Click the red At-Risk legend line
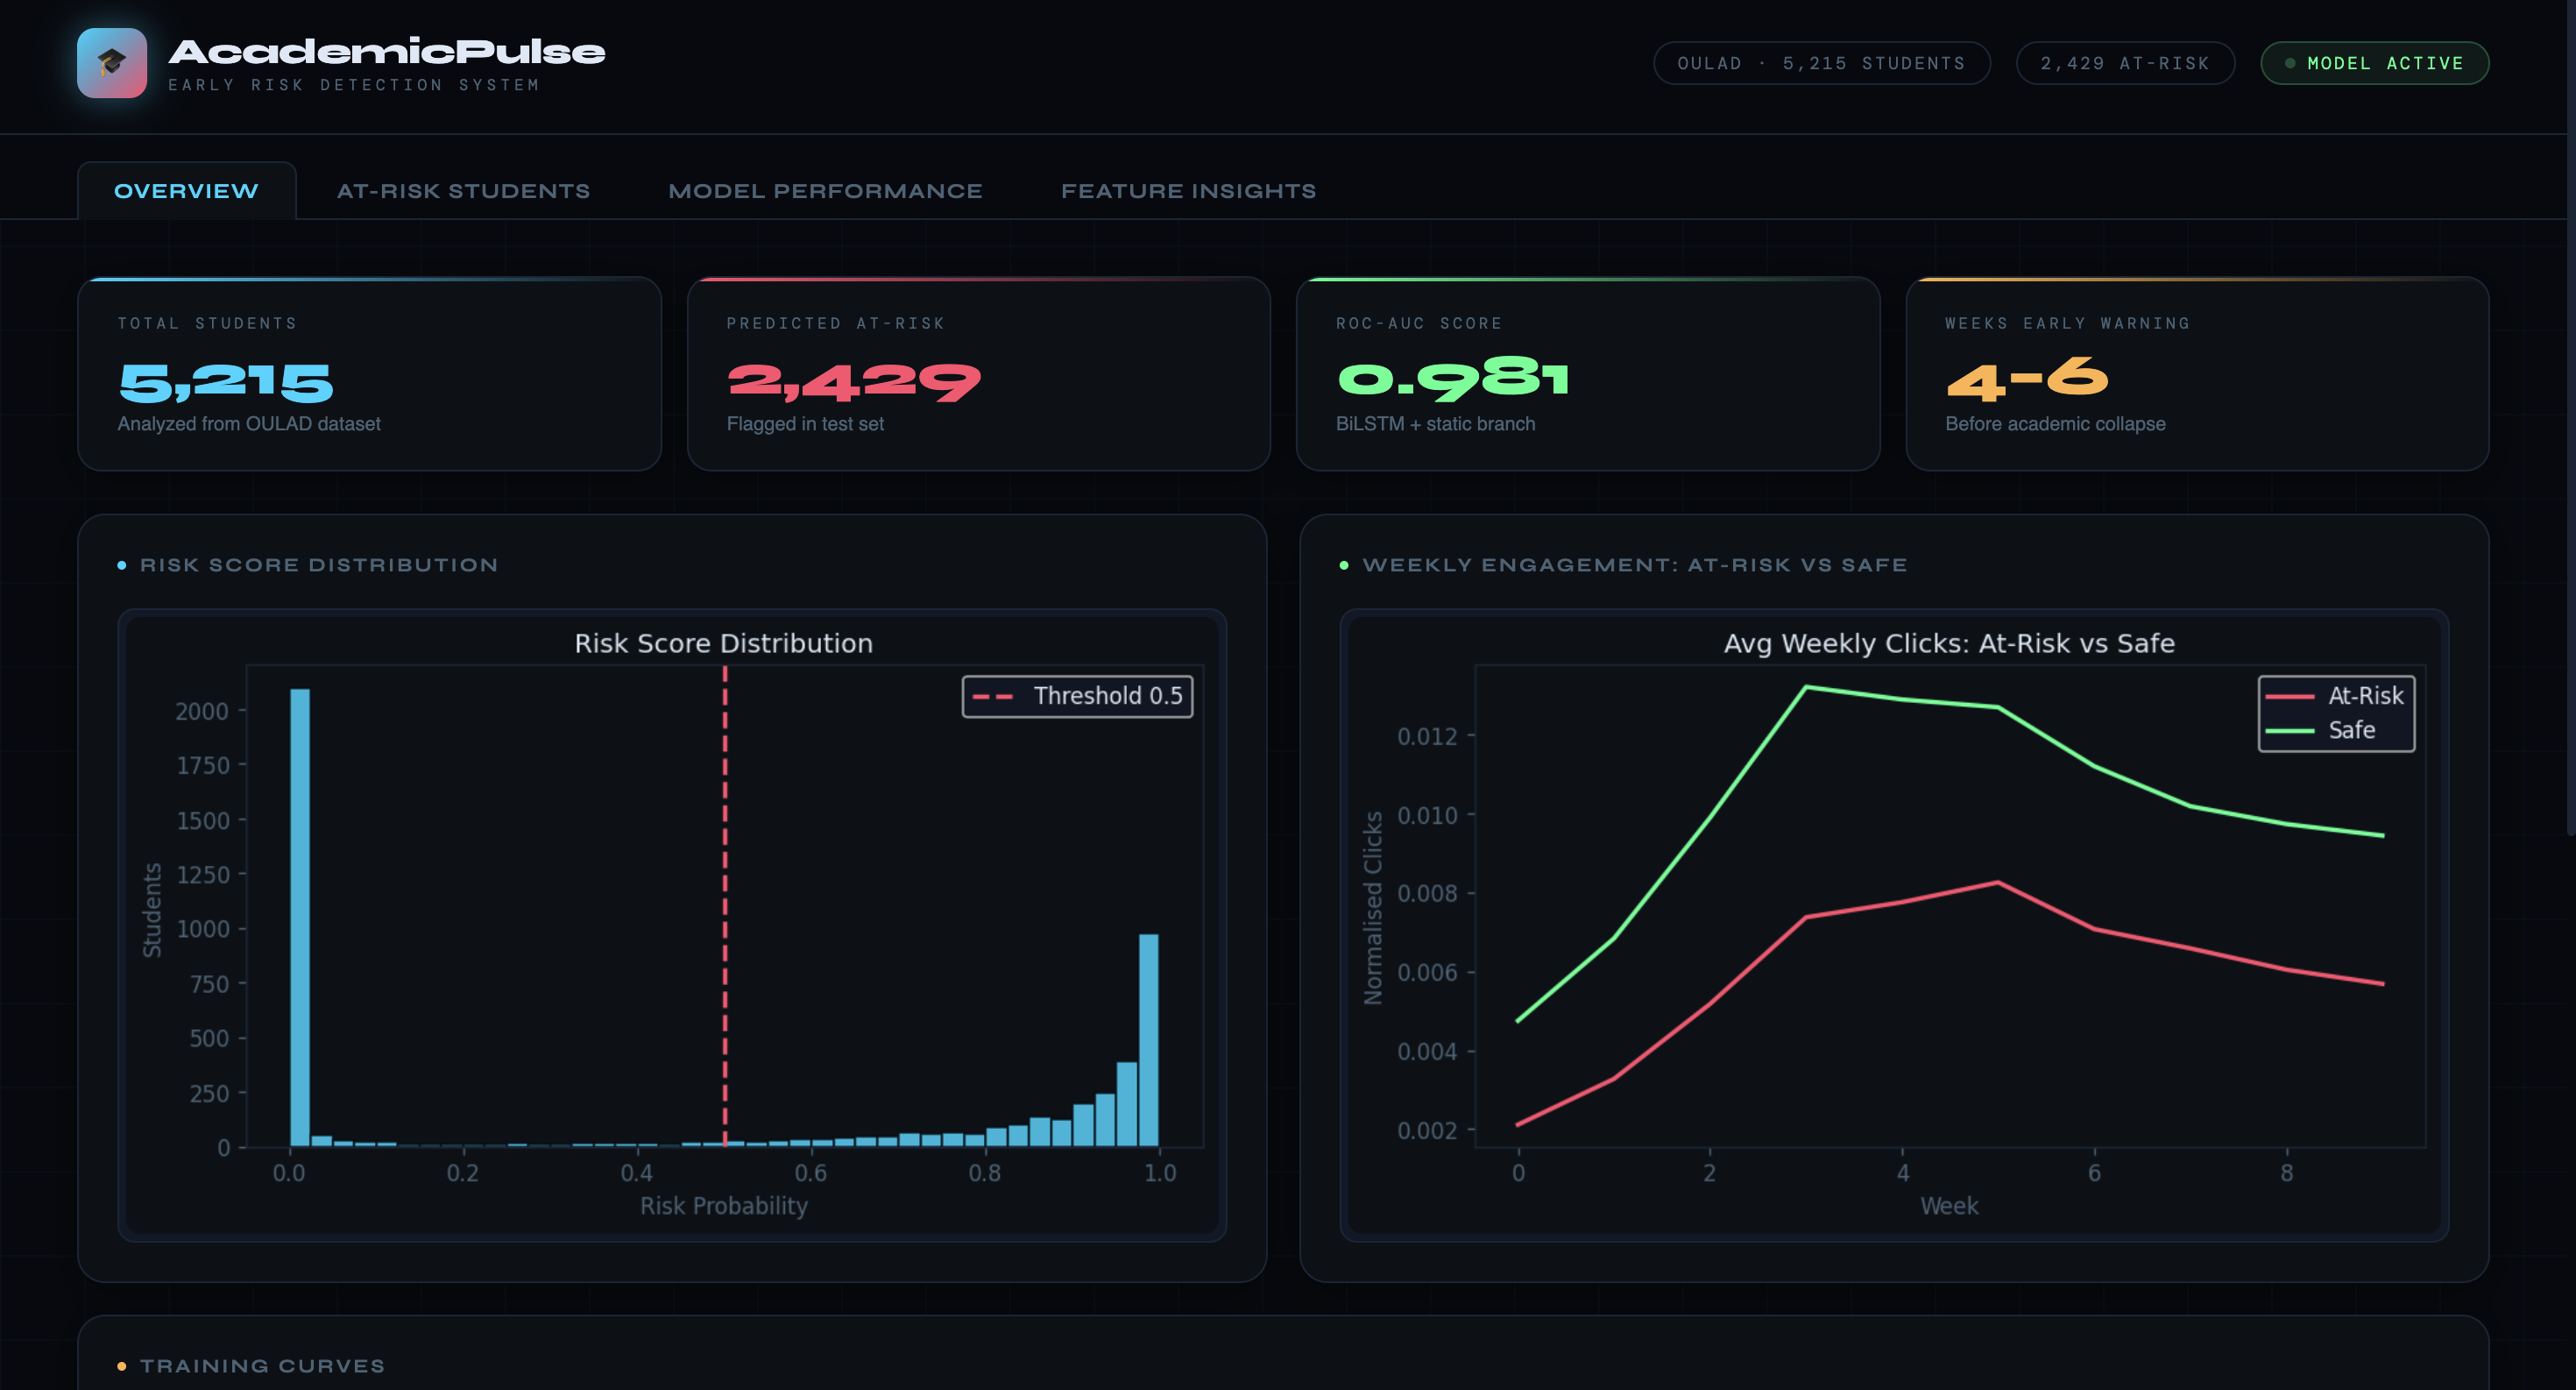The image size is (2576, 1390). click(2290, 696)
